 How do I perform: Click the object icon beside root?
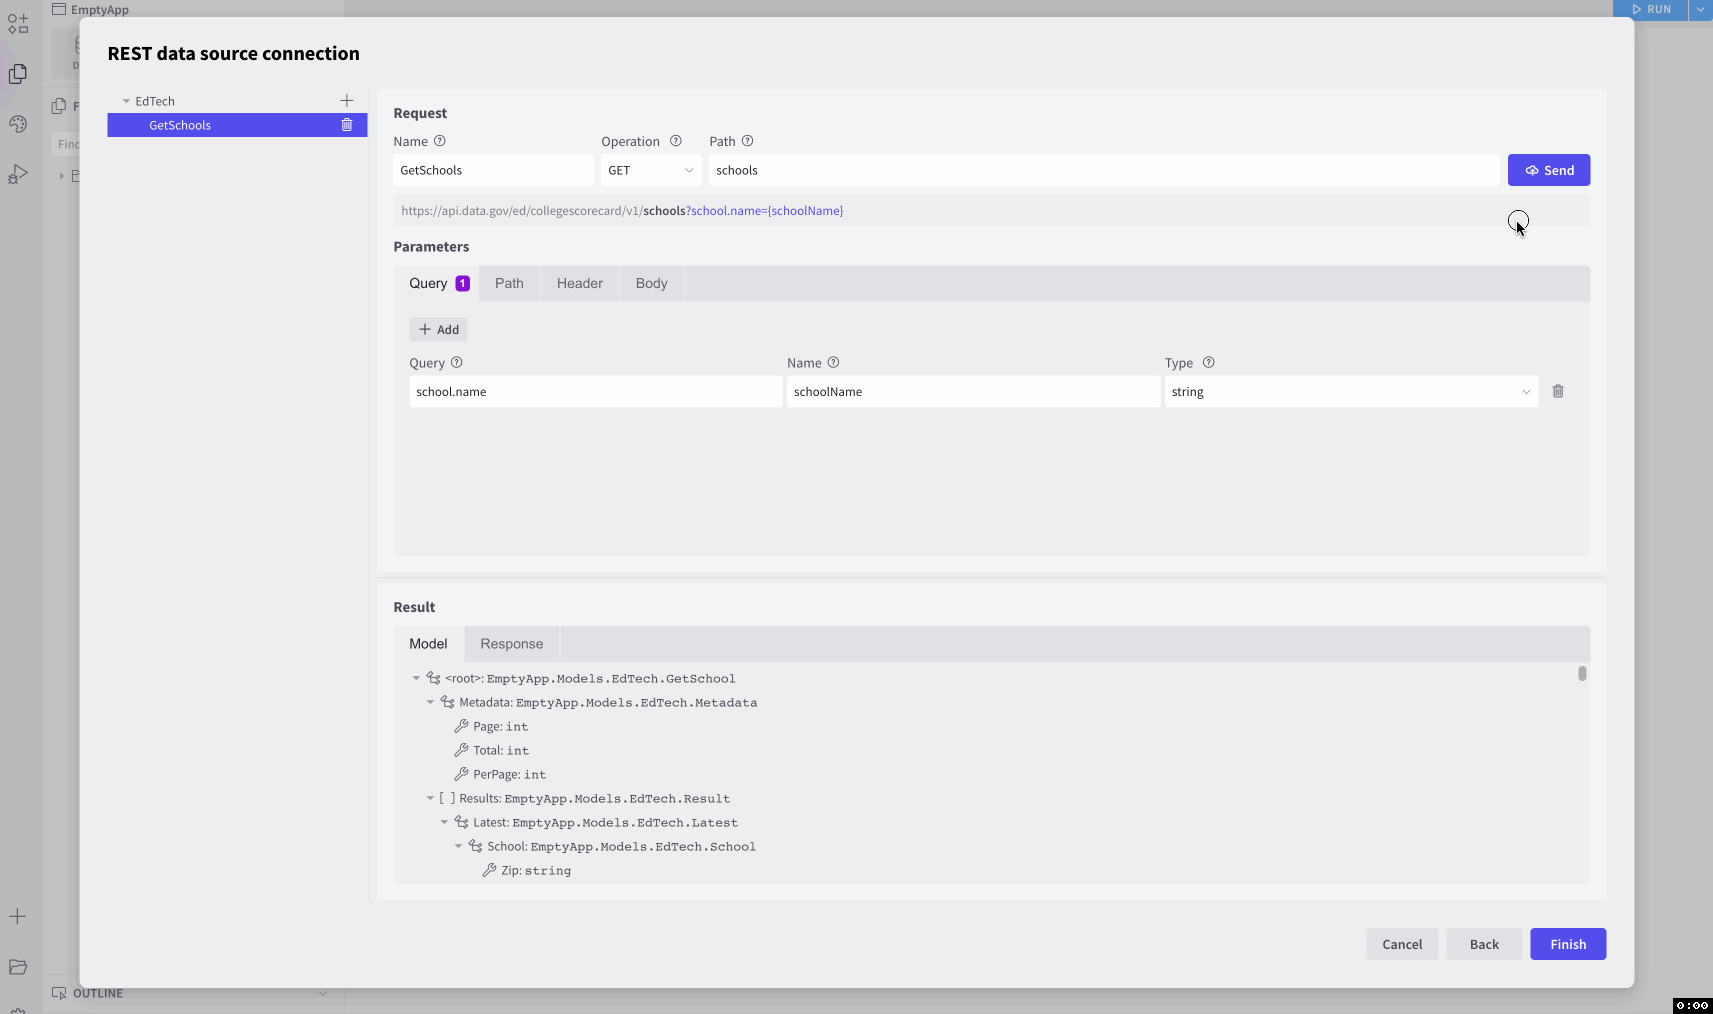433,678
